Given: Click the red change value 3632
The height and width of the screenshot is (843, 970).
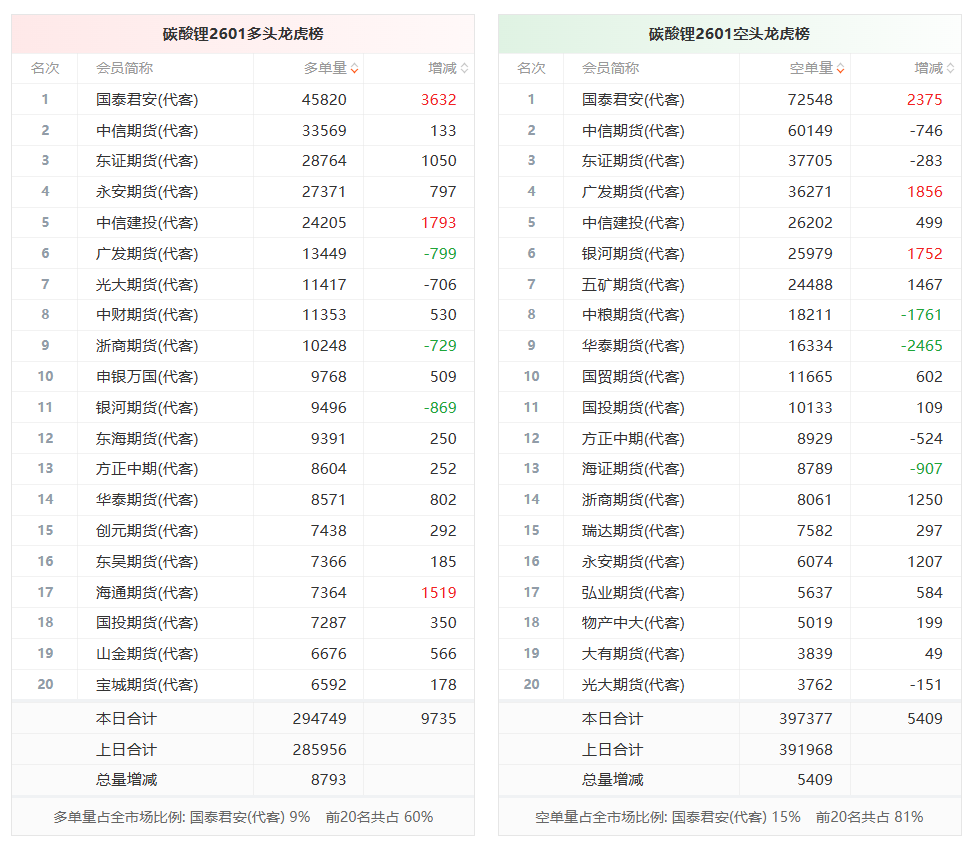Looking at the screenshot, I should pyautogui.click(x=439, y=100).
